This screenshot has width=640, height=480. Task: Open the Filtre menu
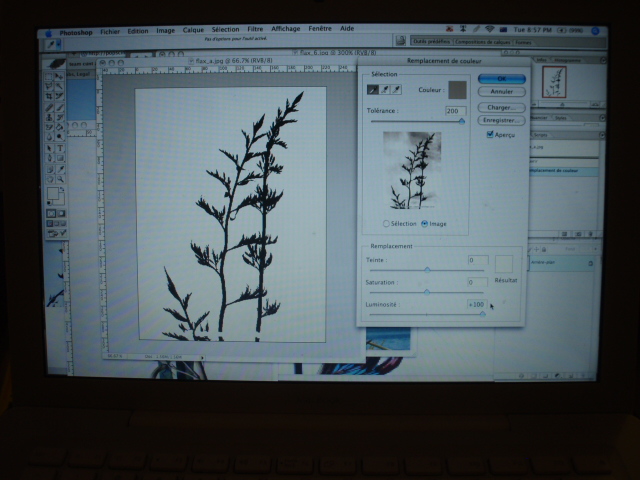(x=255, y=29)
